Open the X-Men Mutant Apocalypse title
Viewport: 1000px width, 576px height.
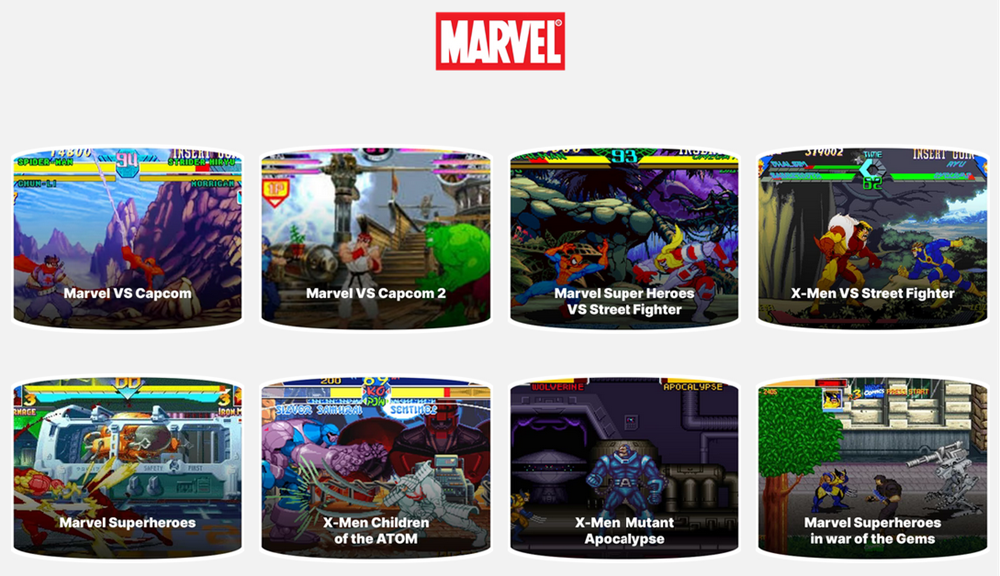(x=624, y=530)
